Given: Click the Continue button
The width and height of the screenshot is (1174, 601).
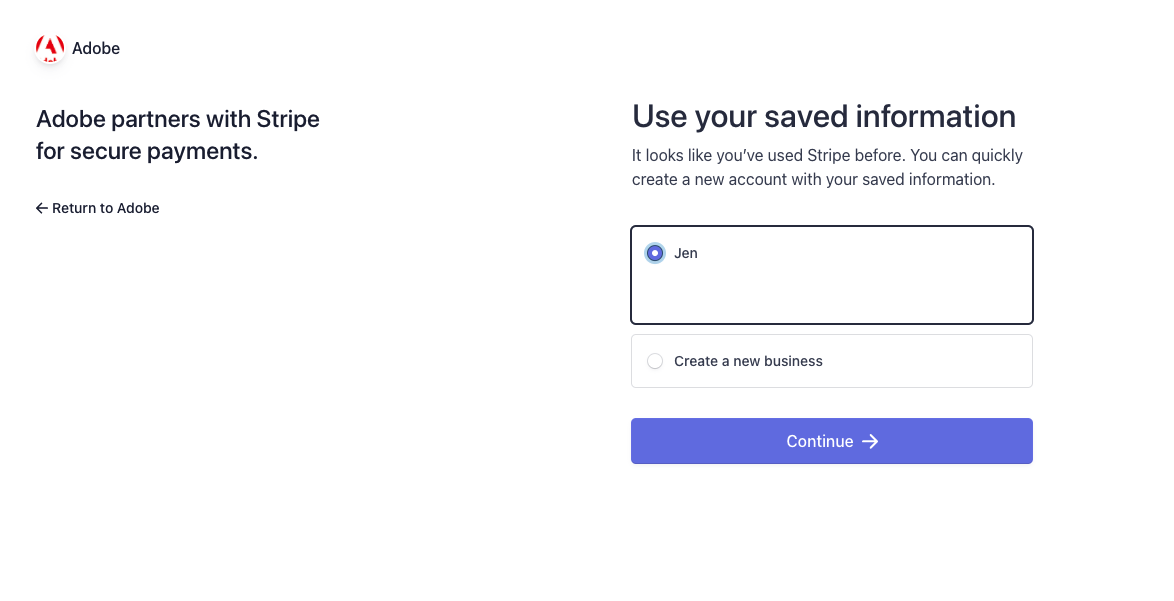Looking at the screenshot, I should pos(832,441).
